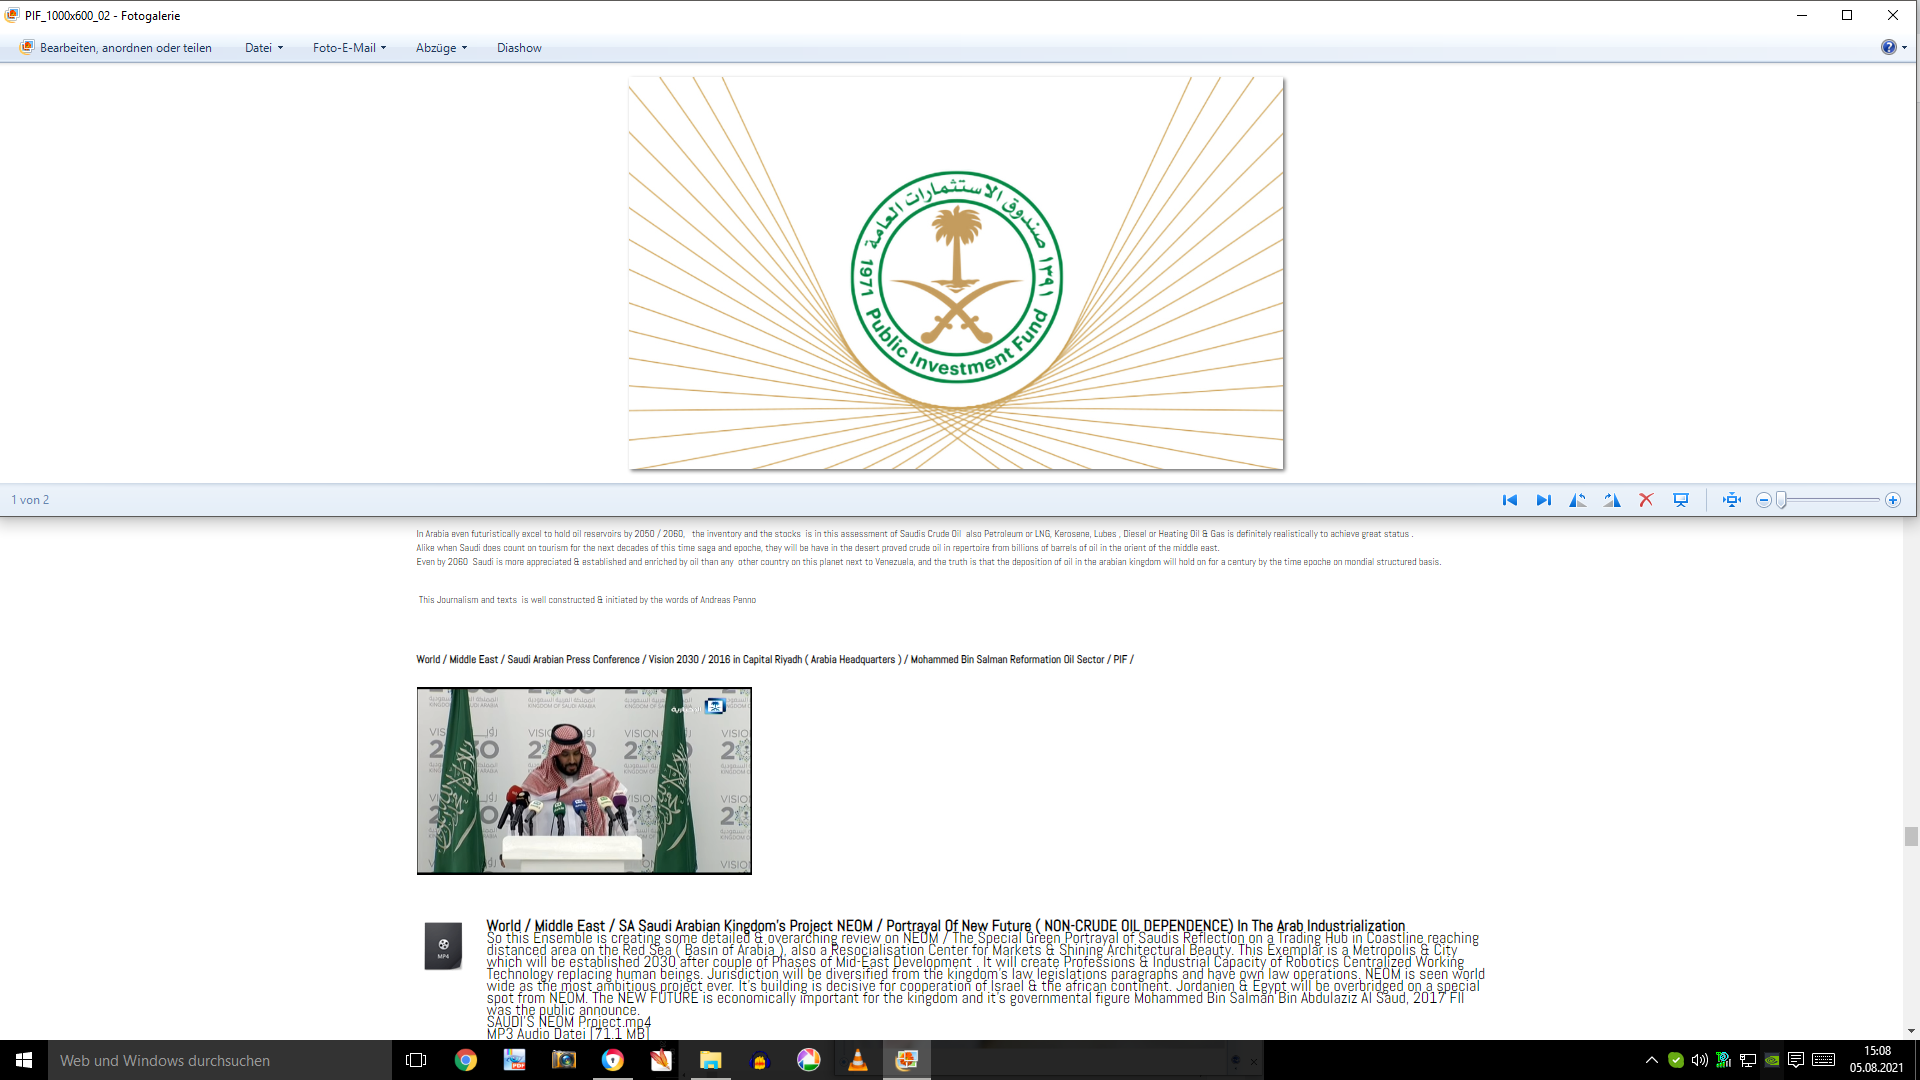Click the 'This Journalism and texts' line
The image size is (1920, 1080).
click(587, 600)
